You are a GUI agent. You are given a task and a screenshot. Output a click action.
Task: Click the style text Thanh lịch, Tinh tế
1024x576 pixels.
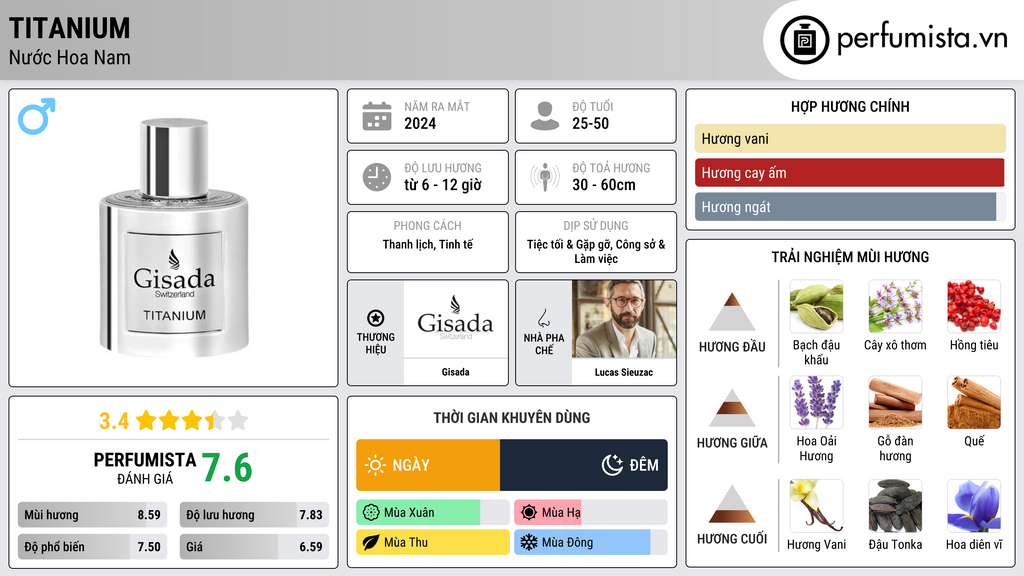[x=428, y=244]
